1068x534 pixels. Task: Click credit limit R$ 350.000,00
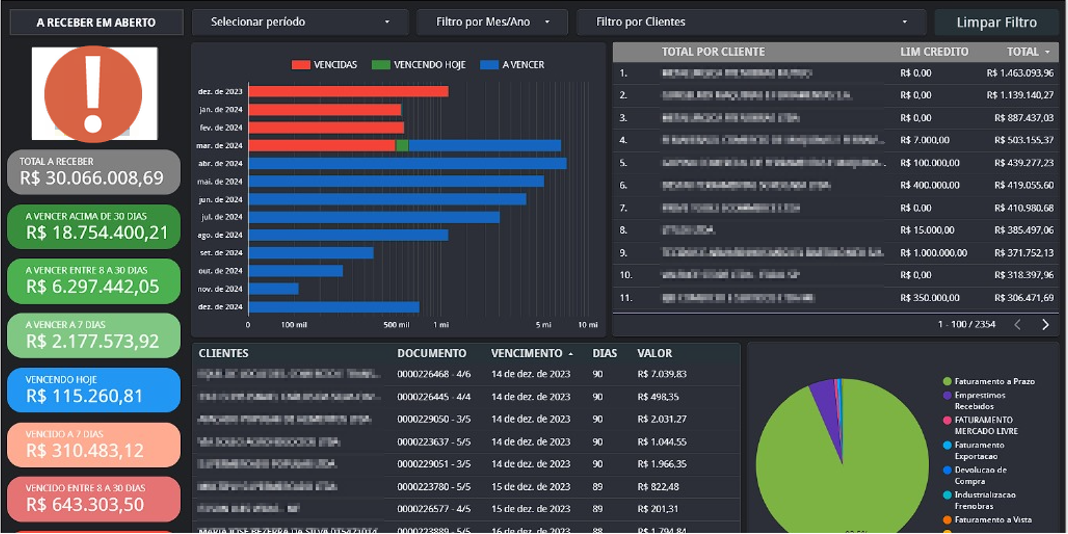[x=930, y=298]
